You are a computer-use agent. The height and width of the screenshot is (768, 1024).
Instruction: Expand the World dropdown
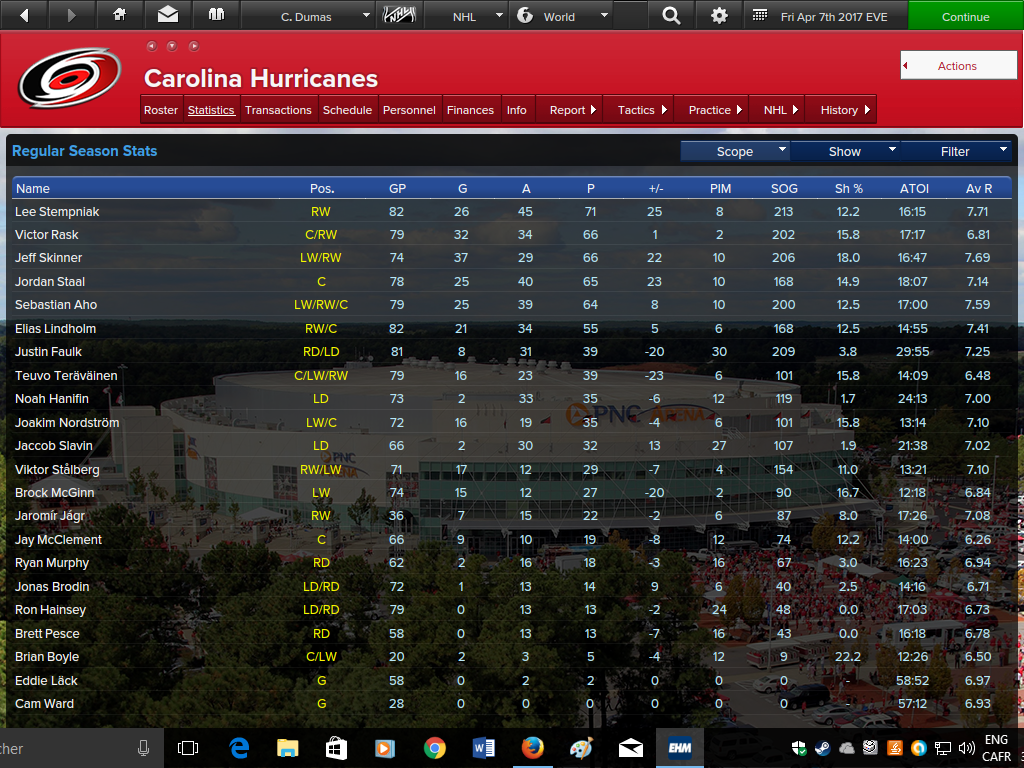click(x=562, y=15)
